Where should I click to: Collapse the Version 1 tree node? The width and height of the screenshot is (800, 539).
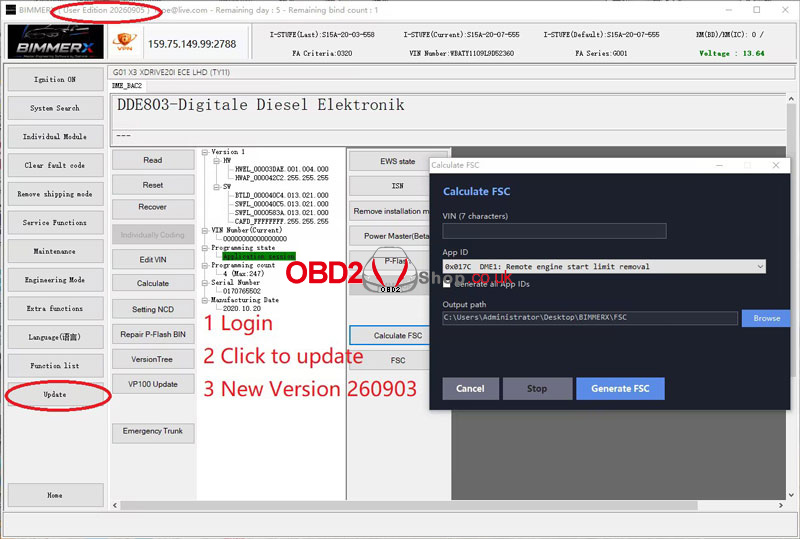point(205,152)
